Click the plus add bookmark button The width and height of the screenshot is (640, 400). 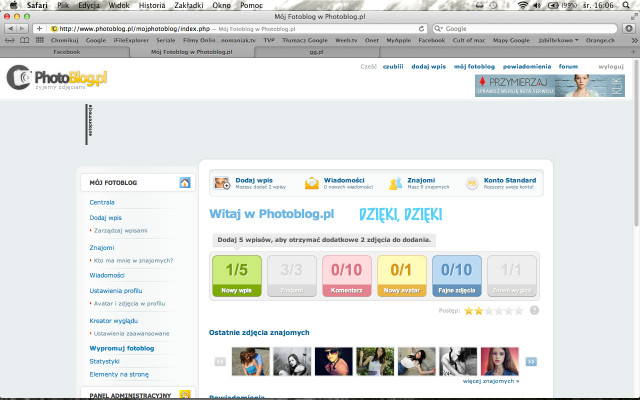coord(39,29)
